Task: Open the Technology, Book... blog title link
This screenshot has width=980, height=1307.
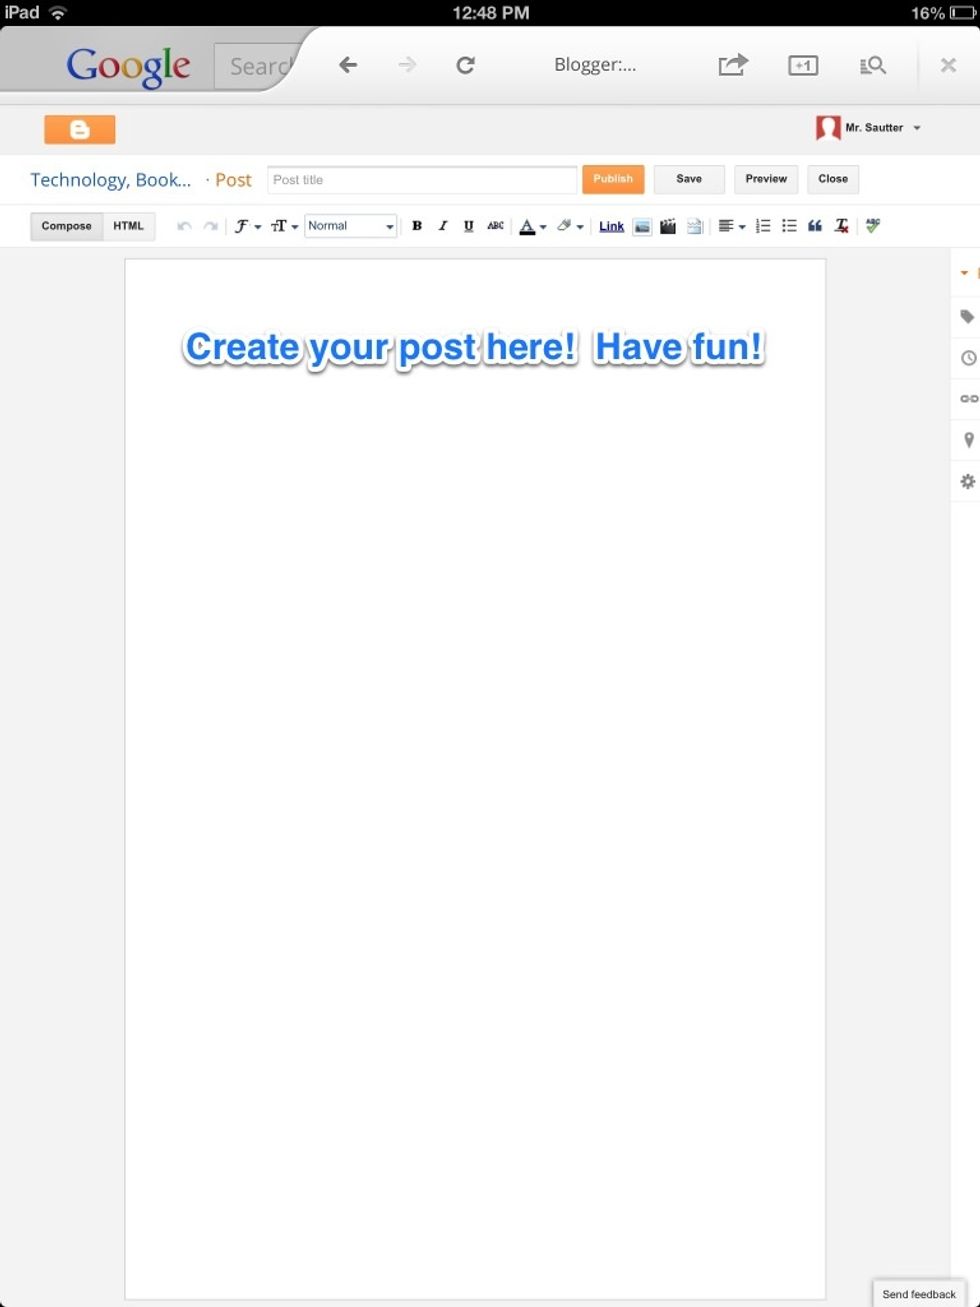Action: coord(110,180)
